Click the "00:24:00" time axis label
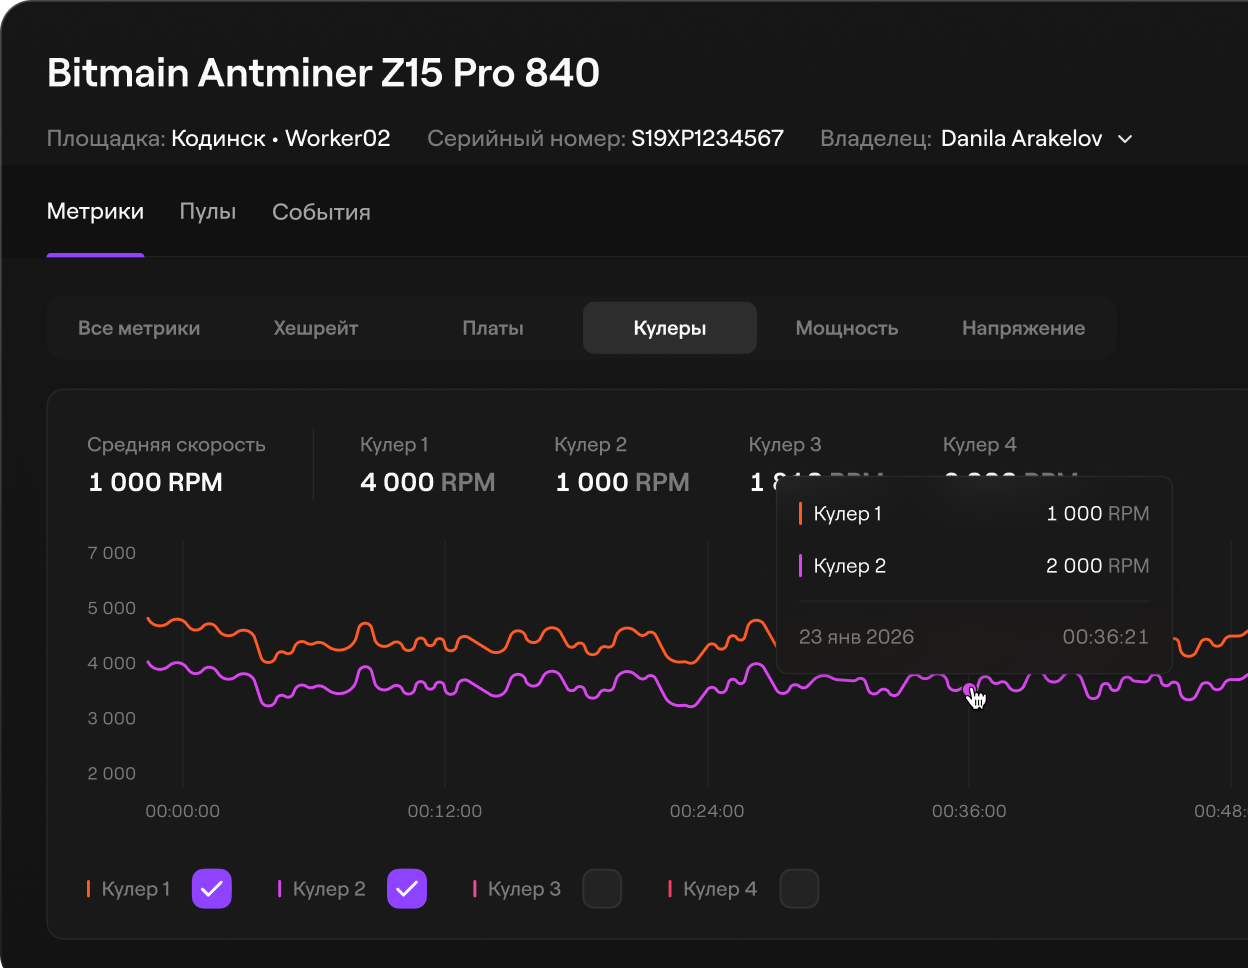 tap(707, 811)
